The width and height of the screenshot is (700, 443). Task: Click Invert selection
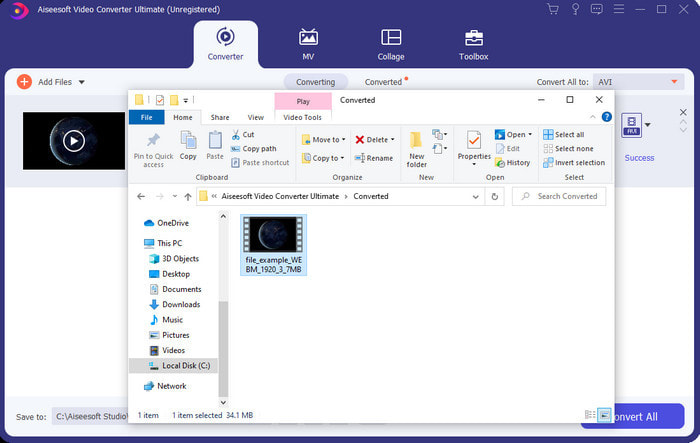tap(574, 163)
